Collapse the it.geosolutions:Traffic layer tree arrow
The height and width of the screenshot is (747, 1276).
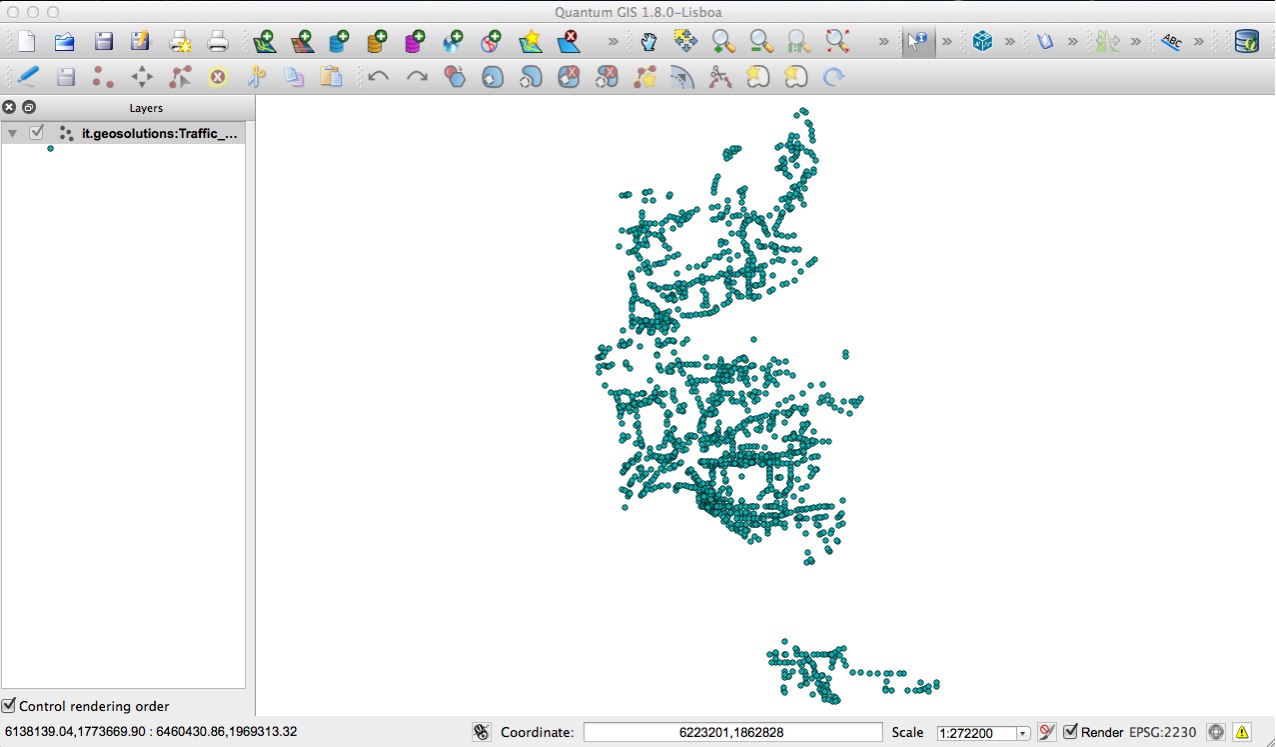pyautogui.click(x=12, y=133)
